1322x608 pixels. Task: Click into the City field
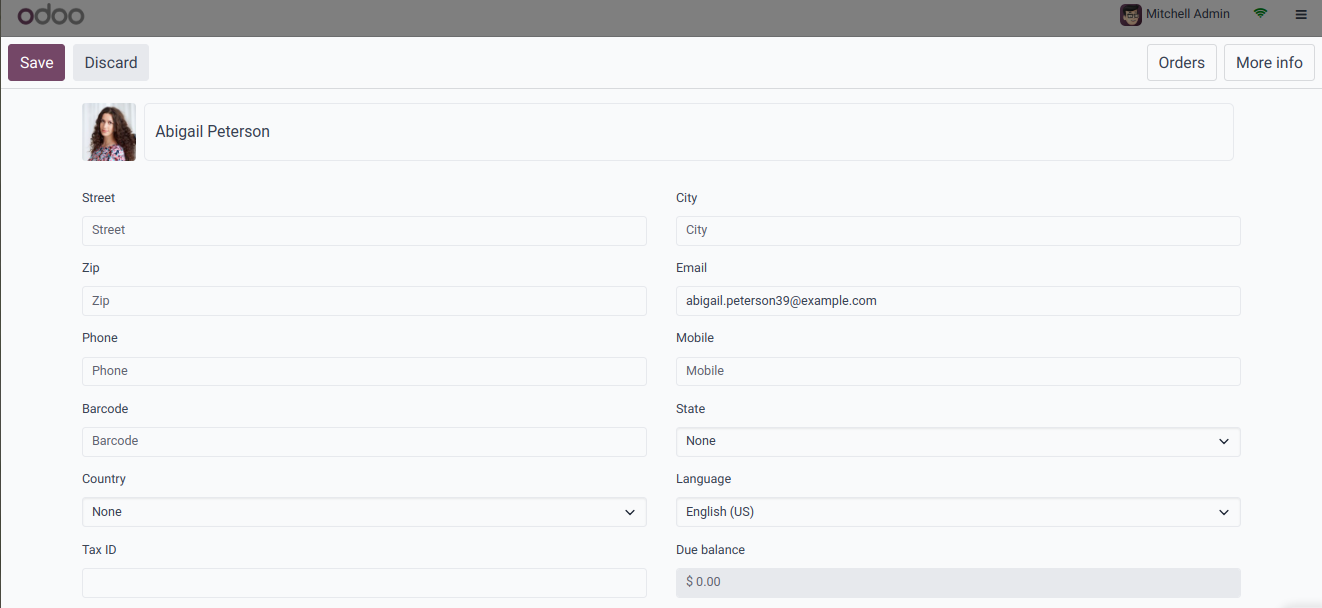pos(958,230)
